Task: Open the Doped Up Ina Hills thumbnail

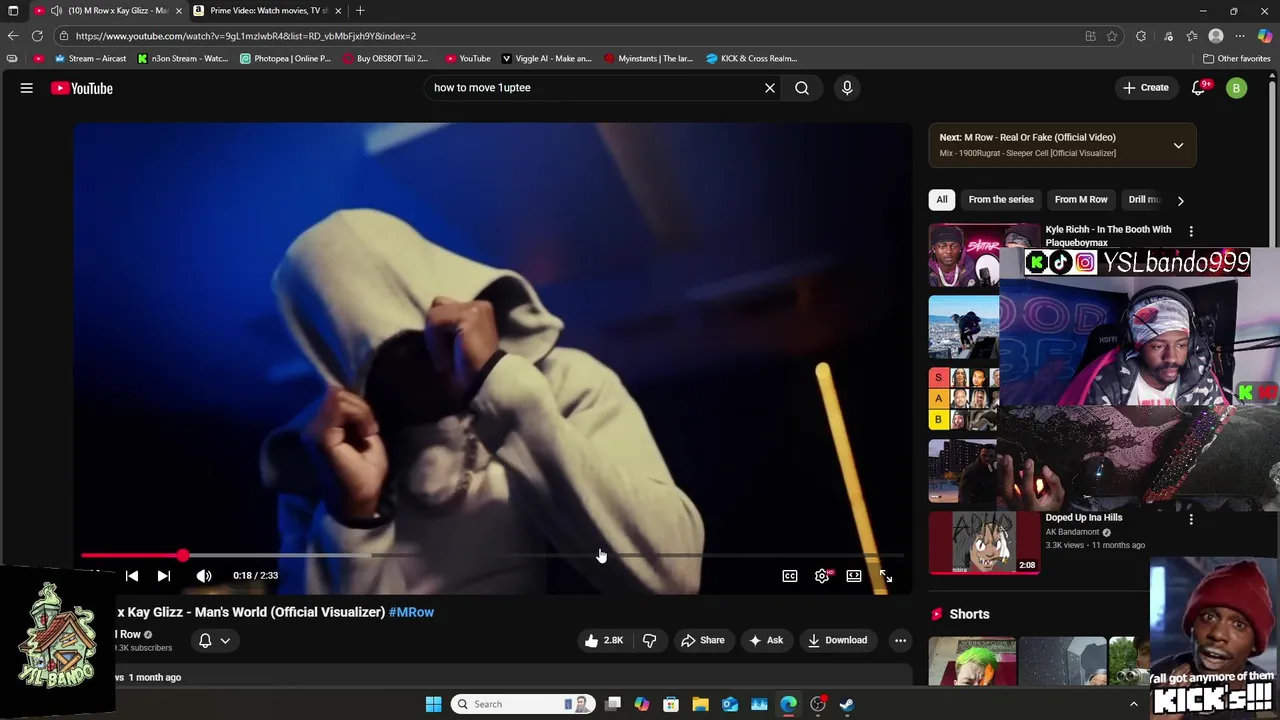Action: [x=984, y=542]
